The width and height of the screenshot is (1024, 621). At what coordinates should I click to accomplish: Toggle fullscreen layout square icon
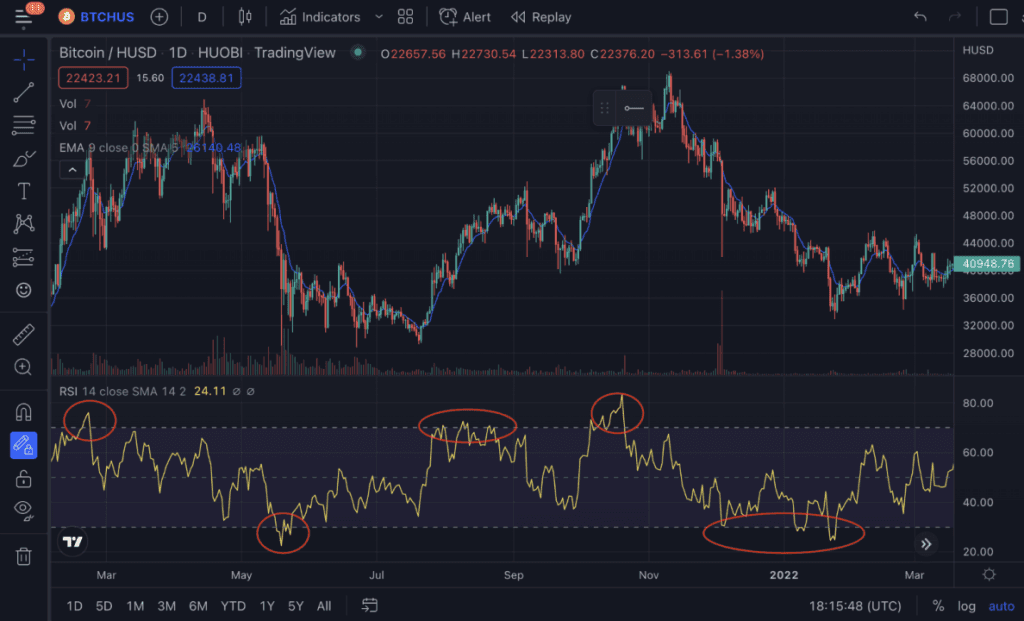point(999,17)
